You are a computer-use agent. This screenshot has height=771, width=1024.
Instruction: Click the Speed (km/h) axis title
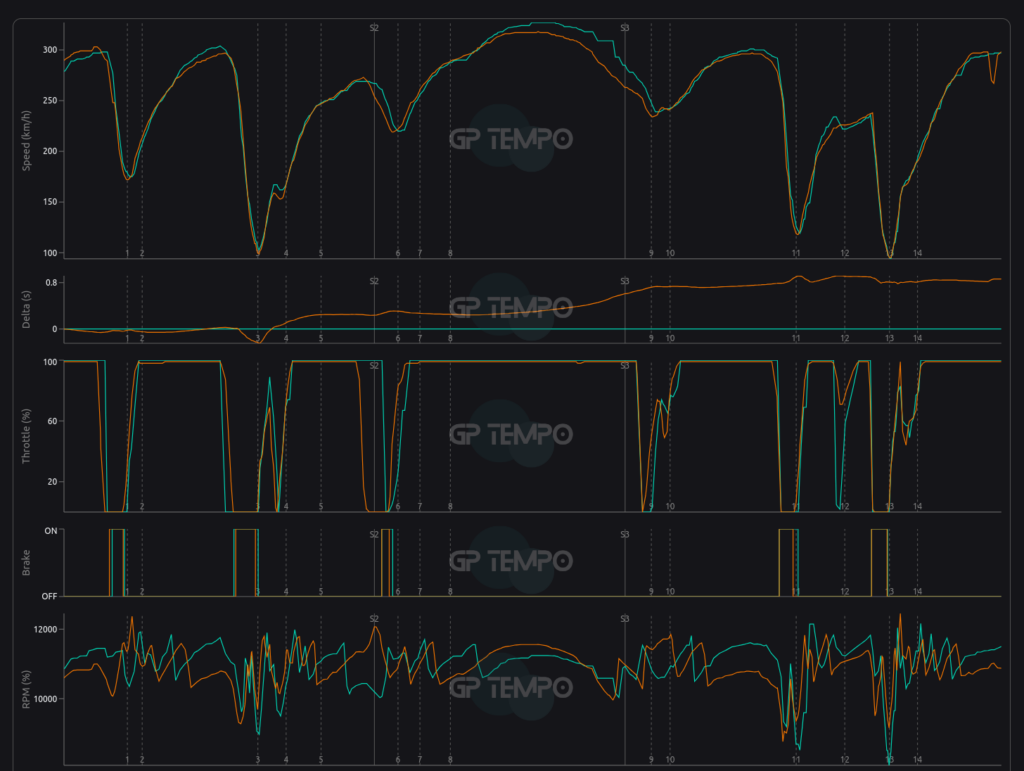point(27,138)
